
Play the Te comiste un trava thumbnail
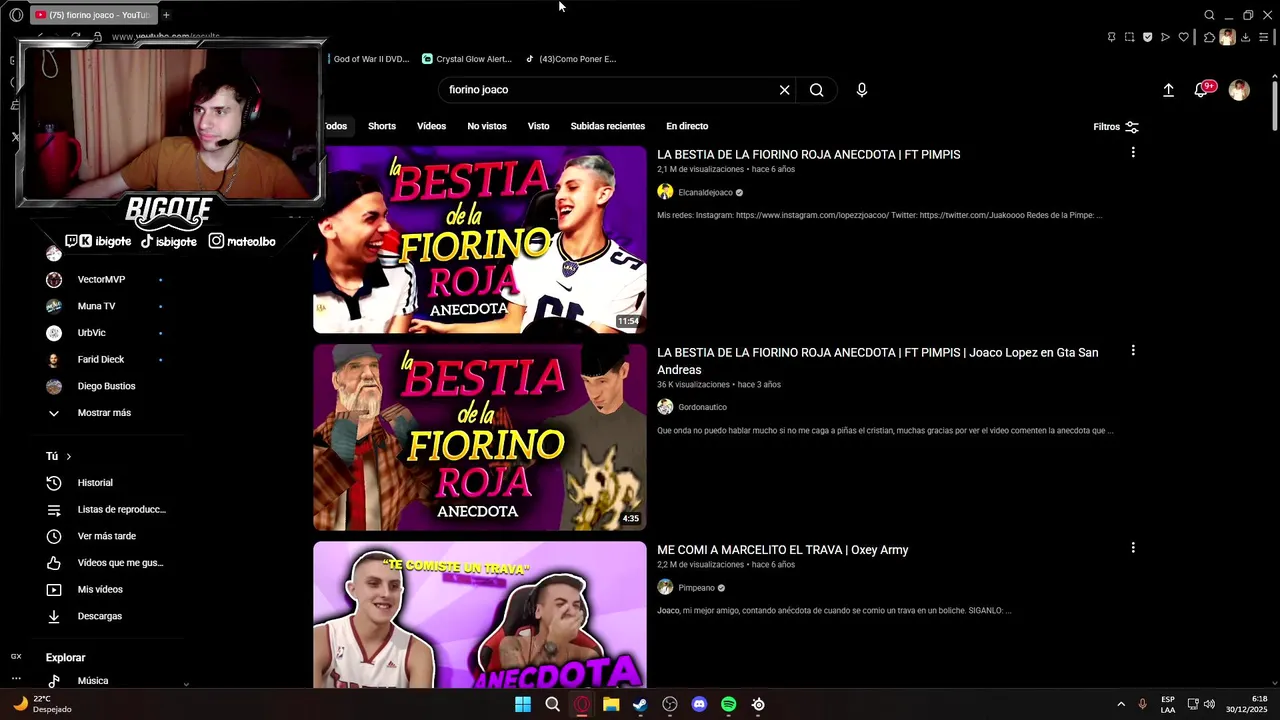(x=480, y=615)
